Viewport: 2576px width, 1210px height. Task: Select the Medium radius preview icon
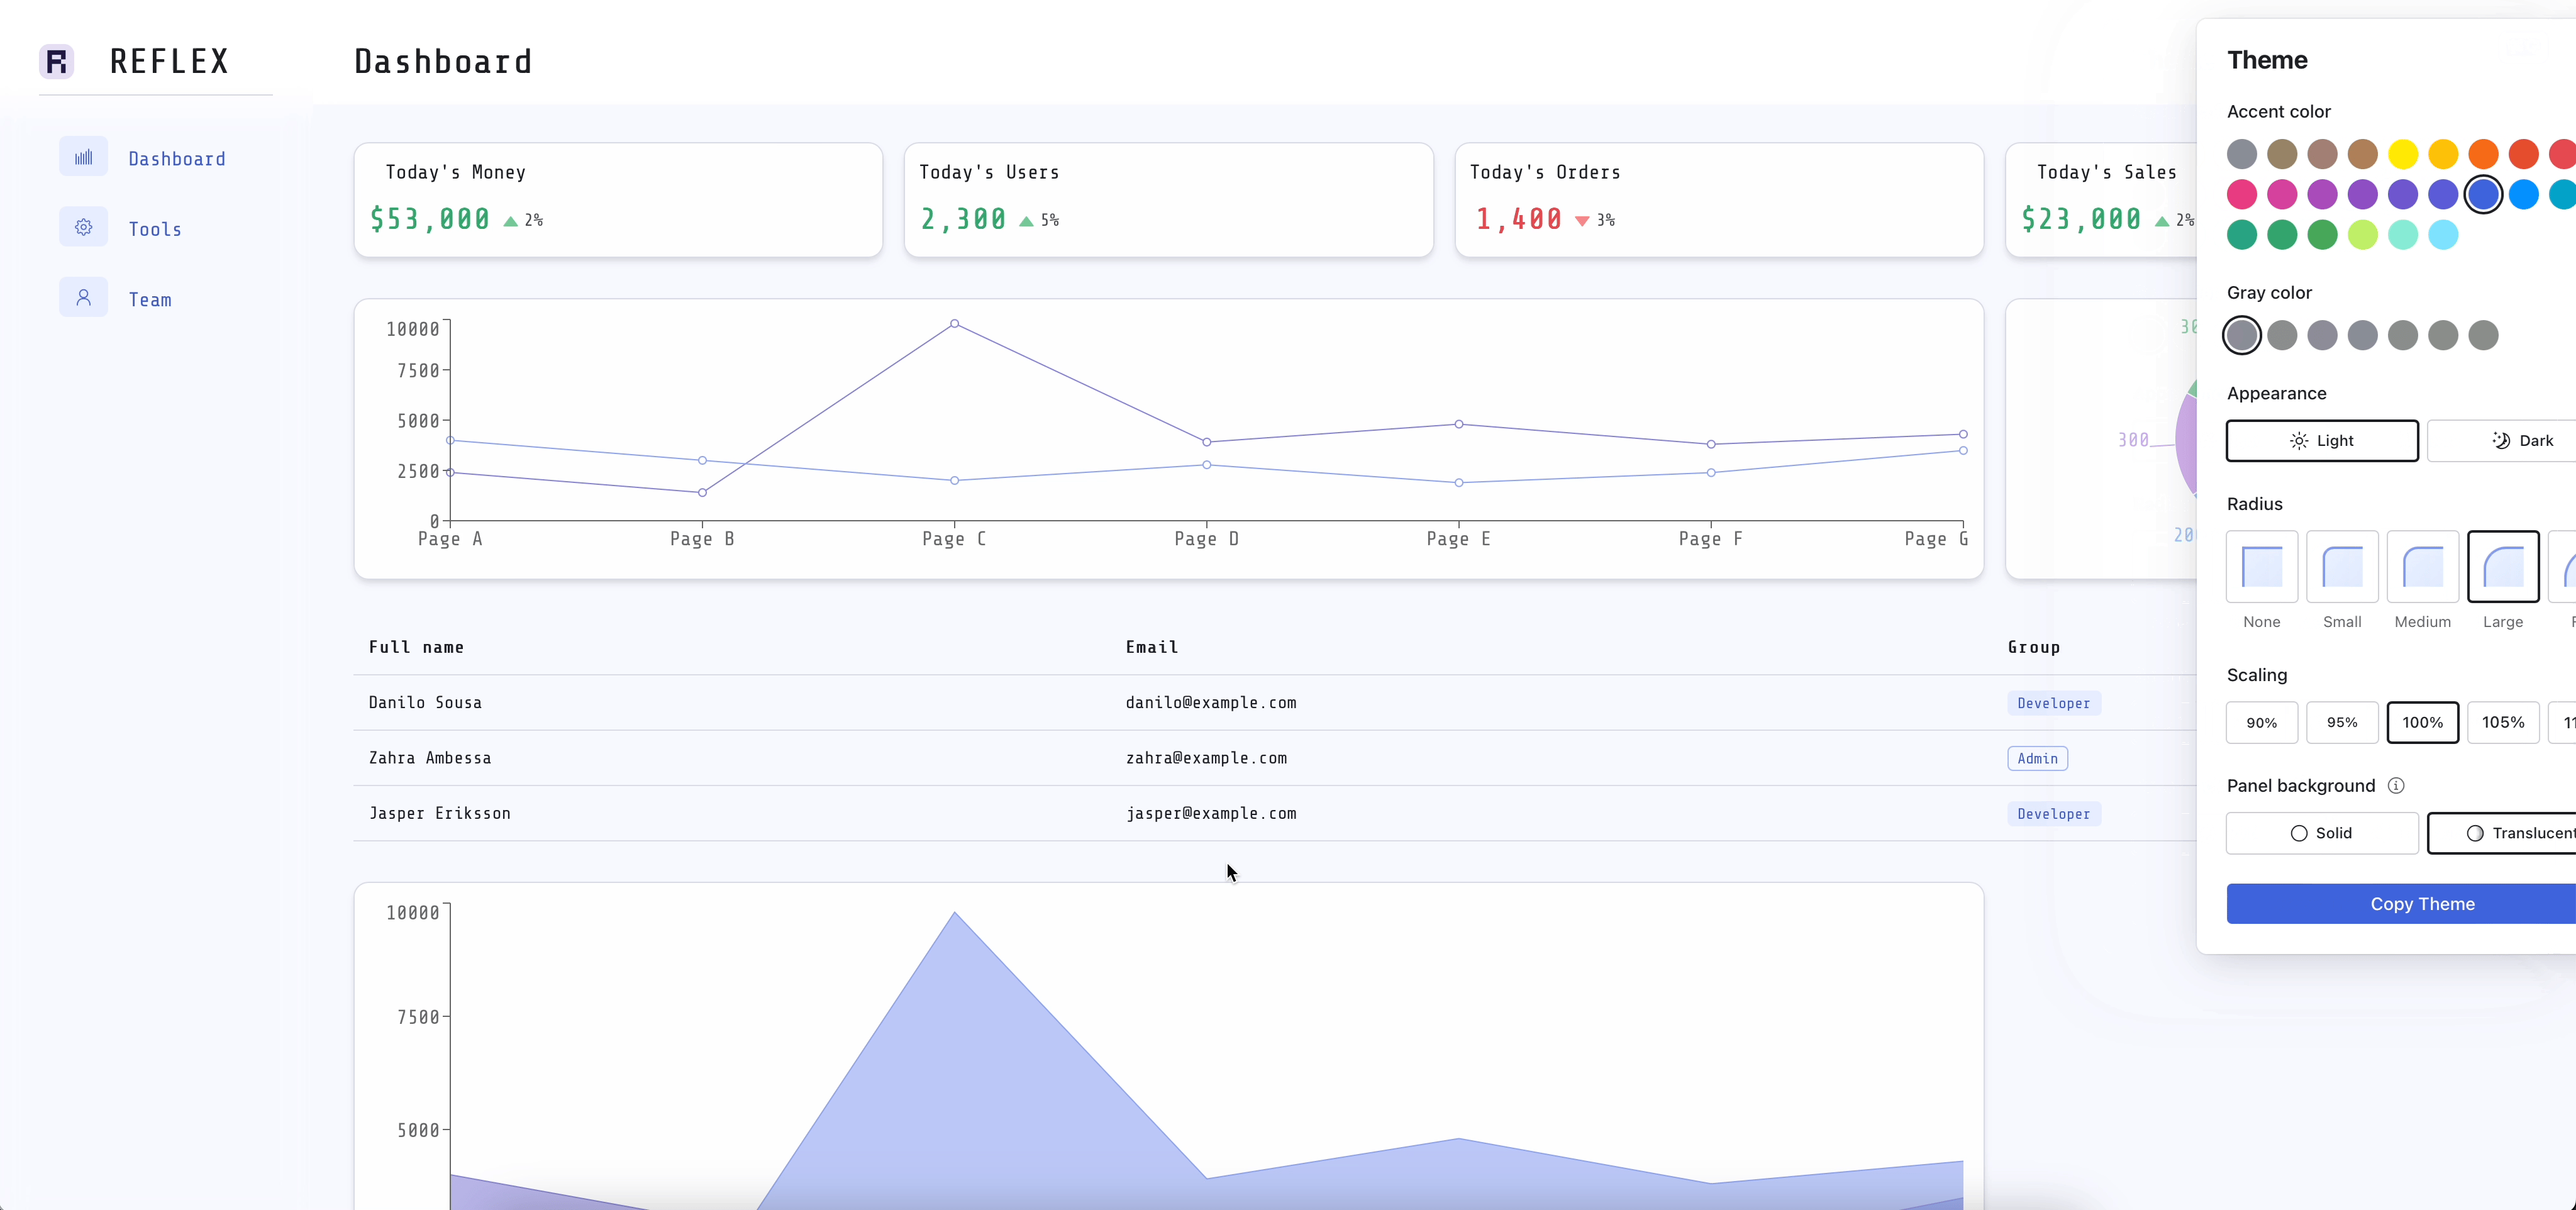[x=2422, y=567]
